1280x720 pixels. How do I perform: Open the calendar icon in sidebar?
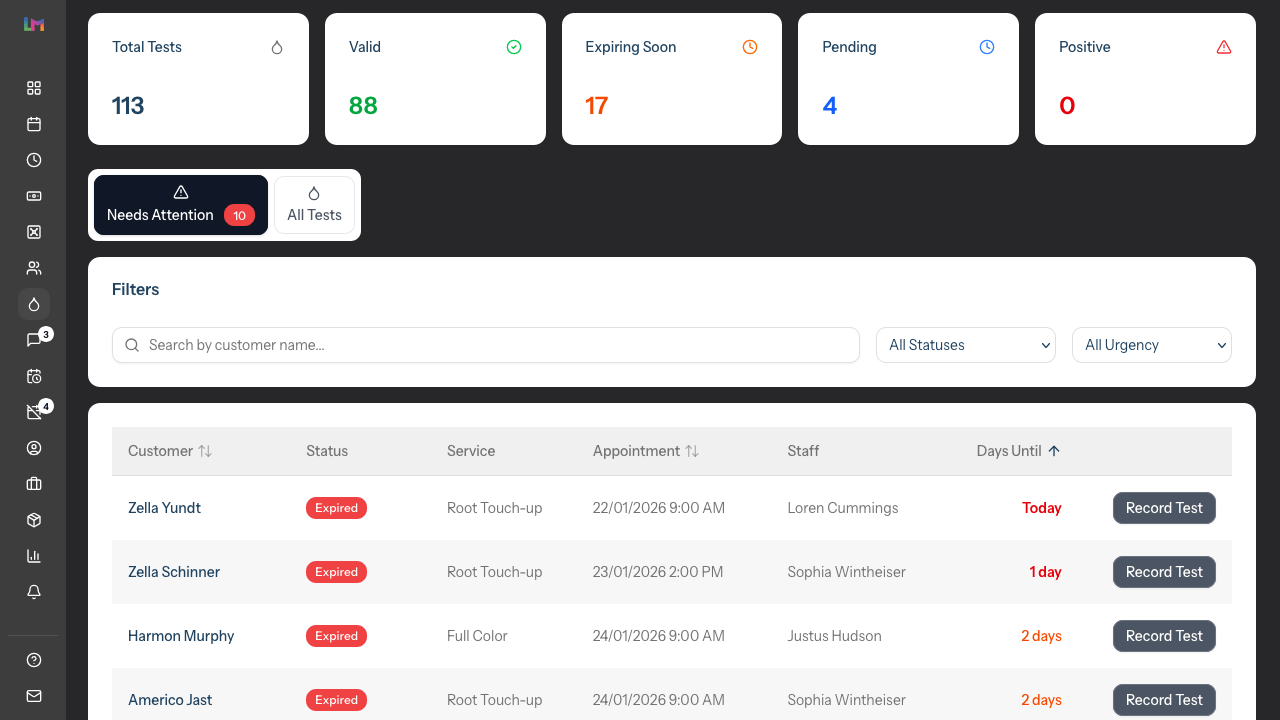[34, 124]
